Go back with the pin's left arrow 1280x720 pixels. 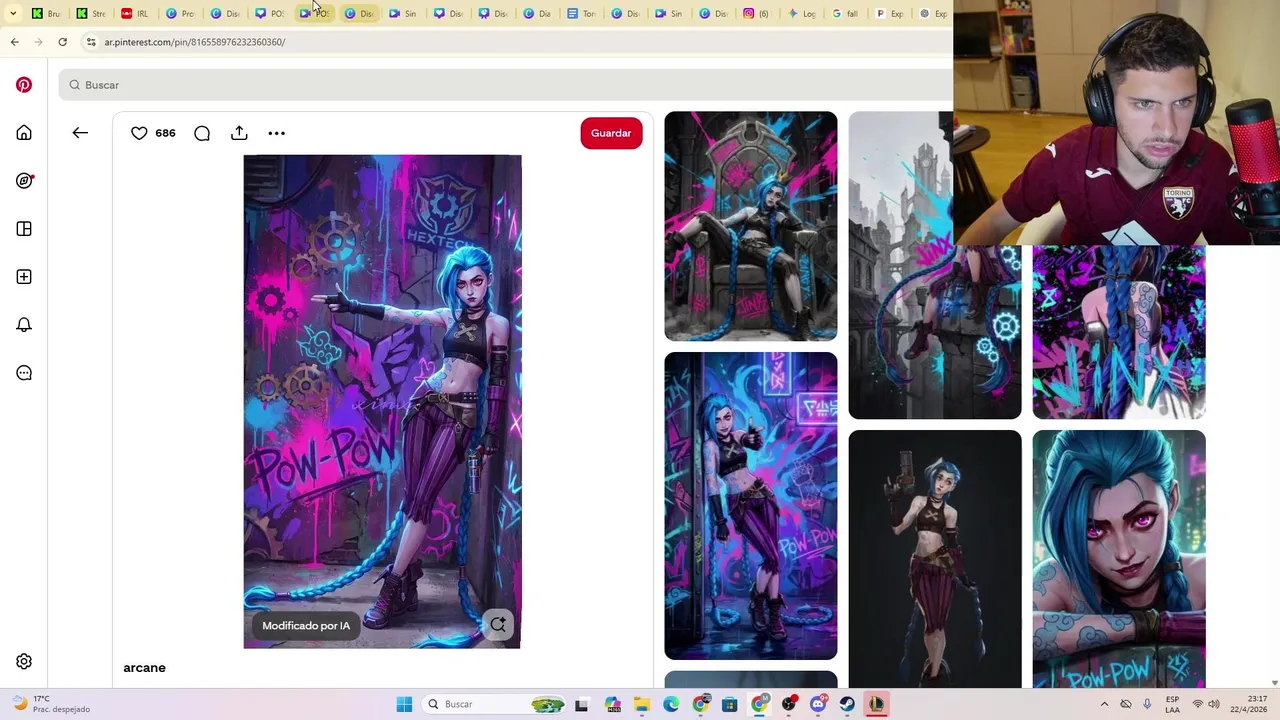80,133
